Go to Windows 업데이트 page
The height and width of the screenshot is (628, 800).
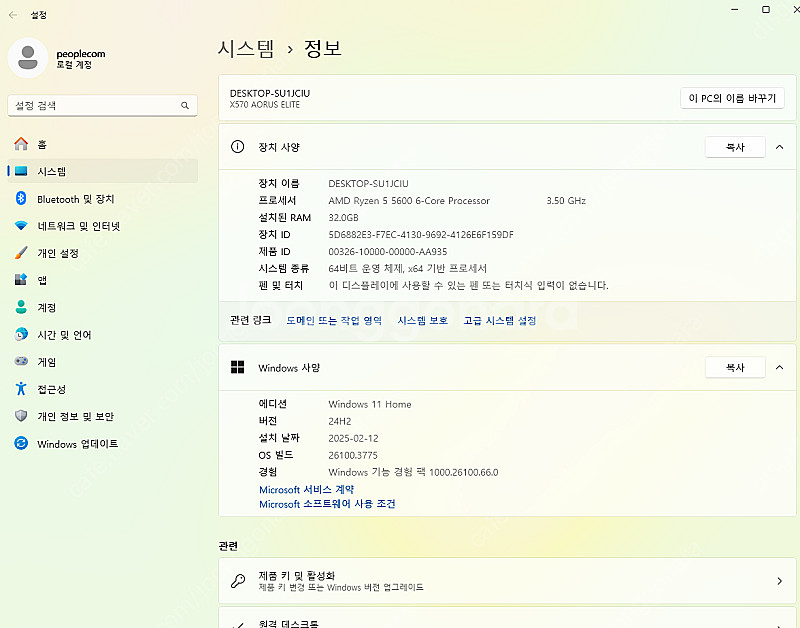point(102,443)
